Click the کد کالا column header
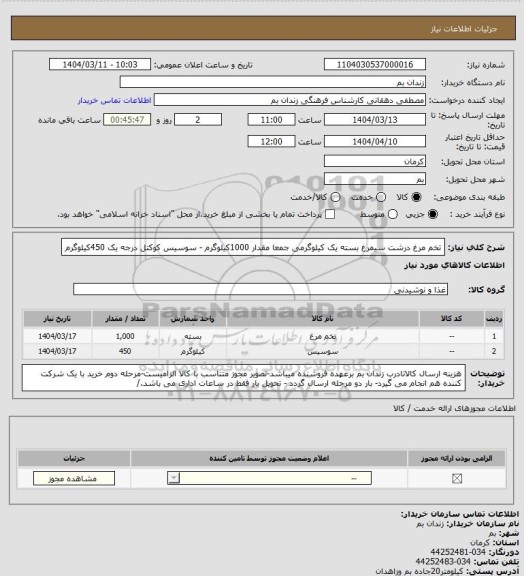524x576 pixels. (452, 318)
